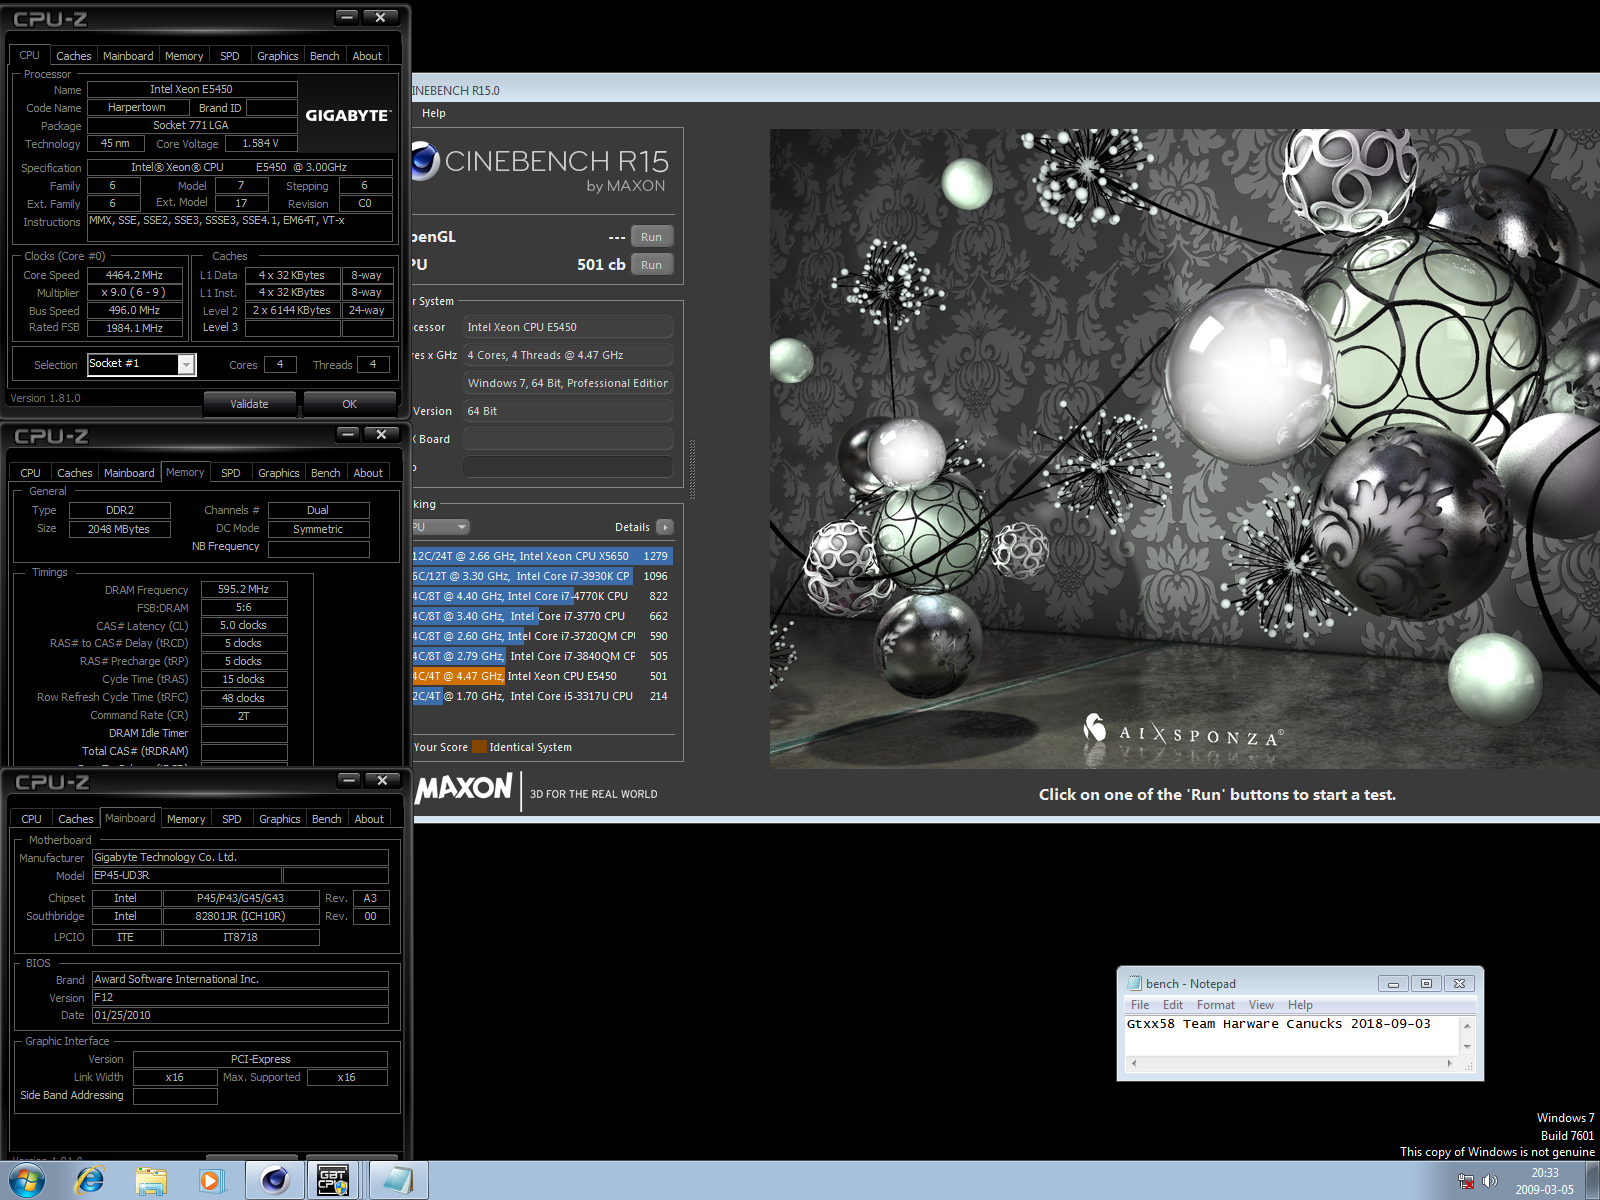Select ranking row Intel Core i5-3317U
The height and width of the screenshot is (1200, 1600).
click(x=542, y=696)
